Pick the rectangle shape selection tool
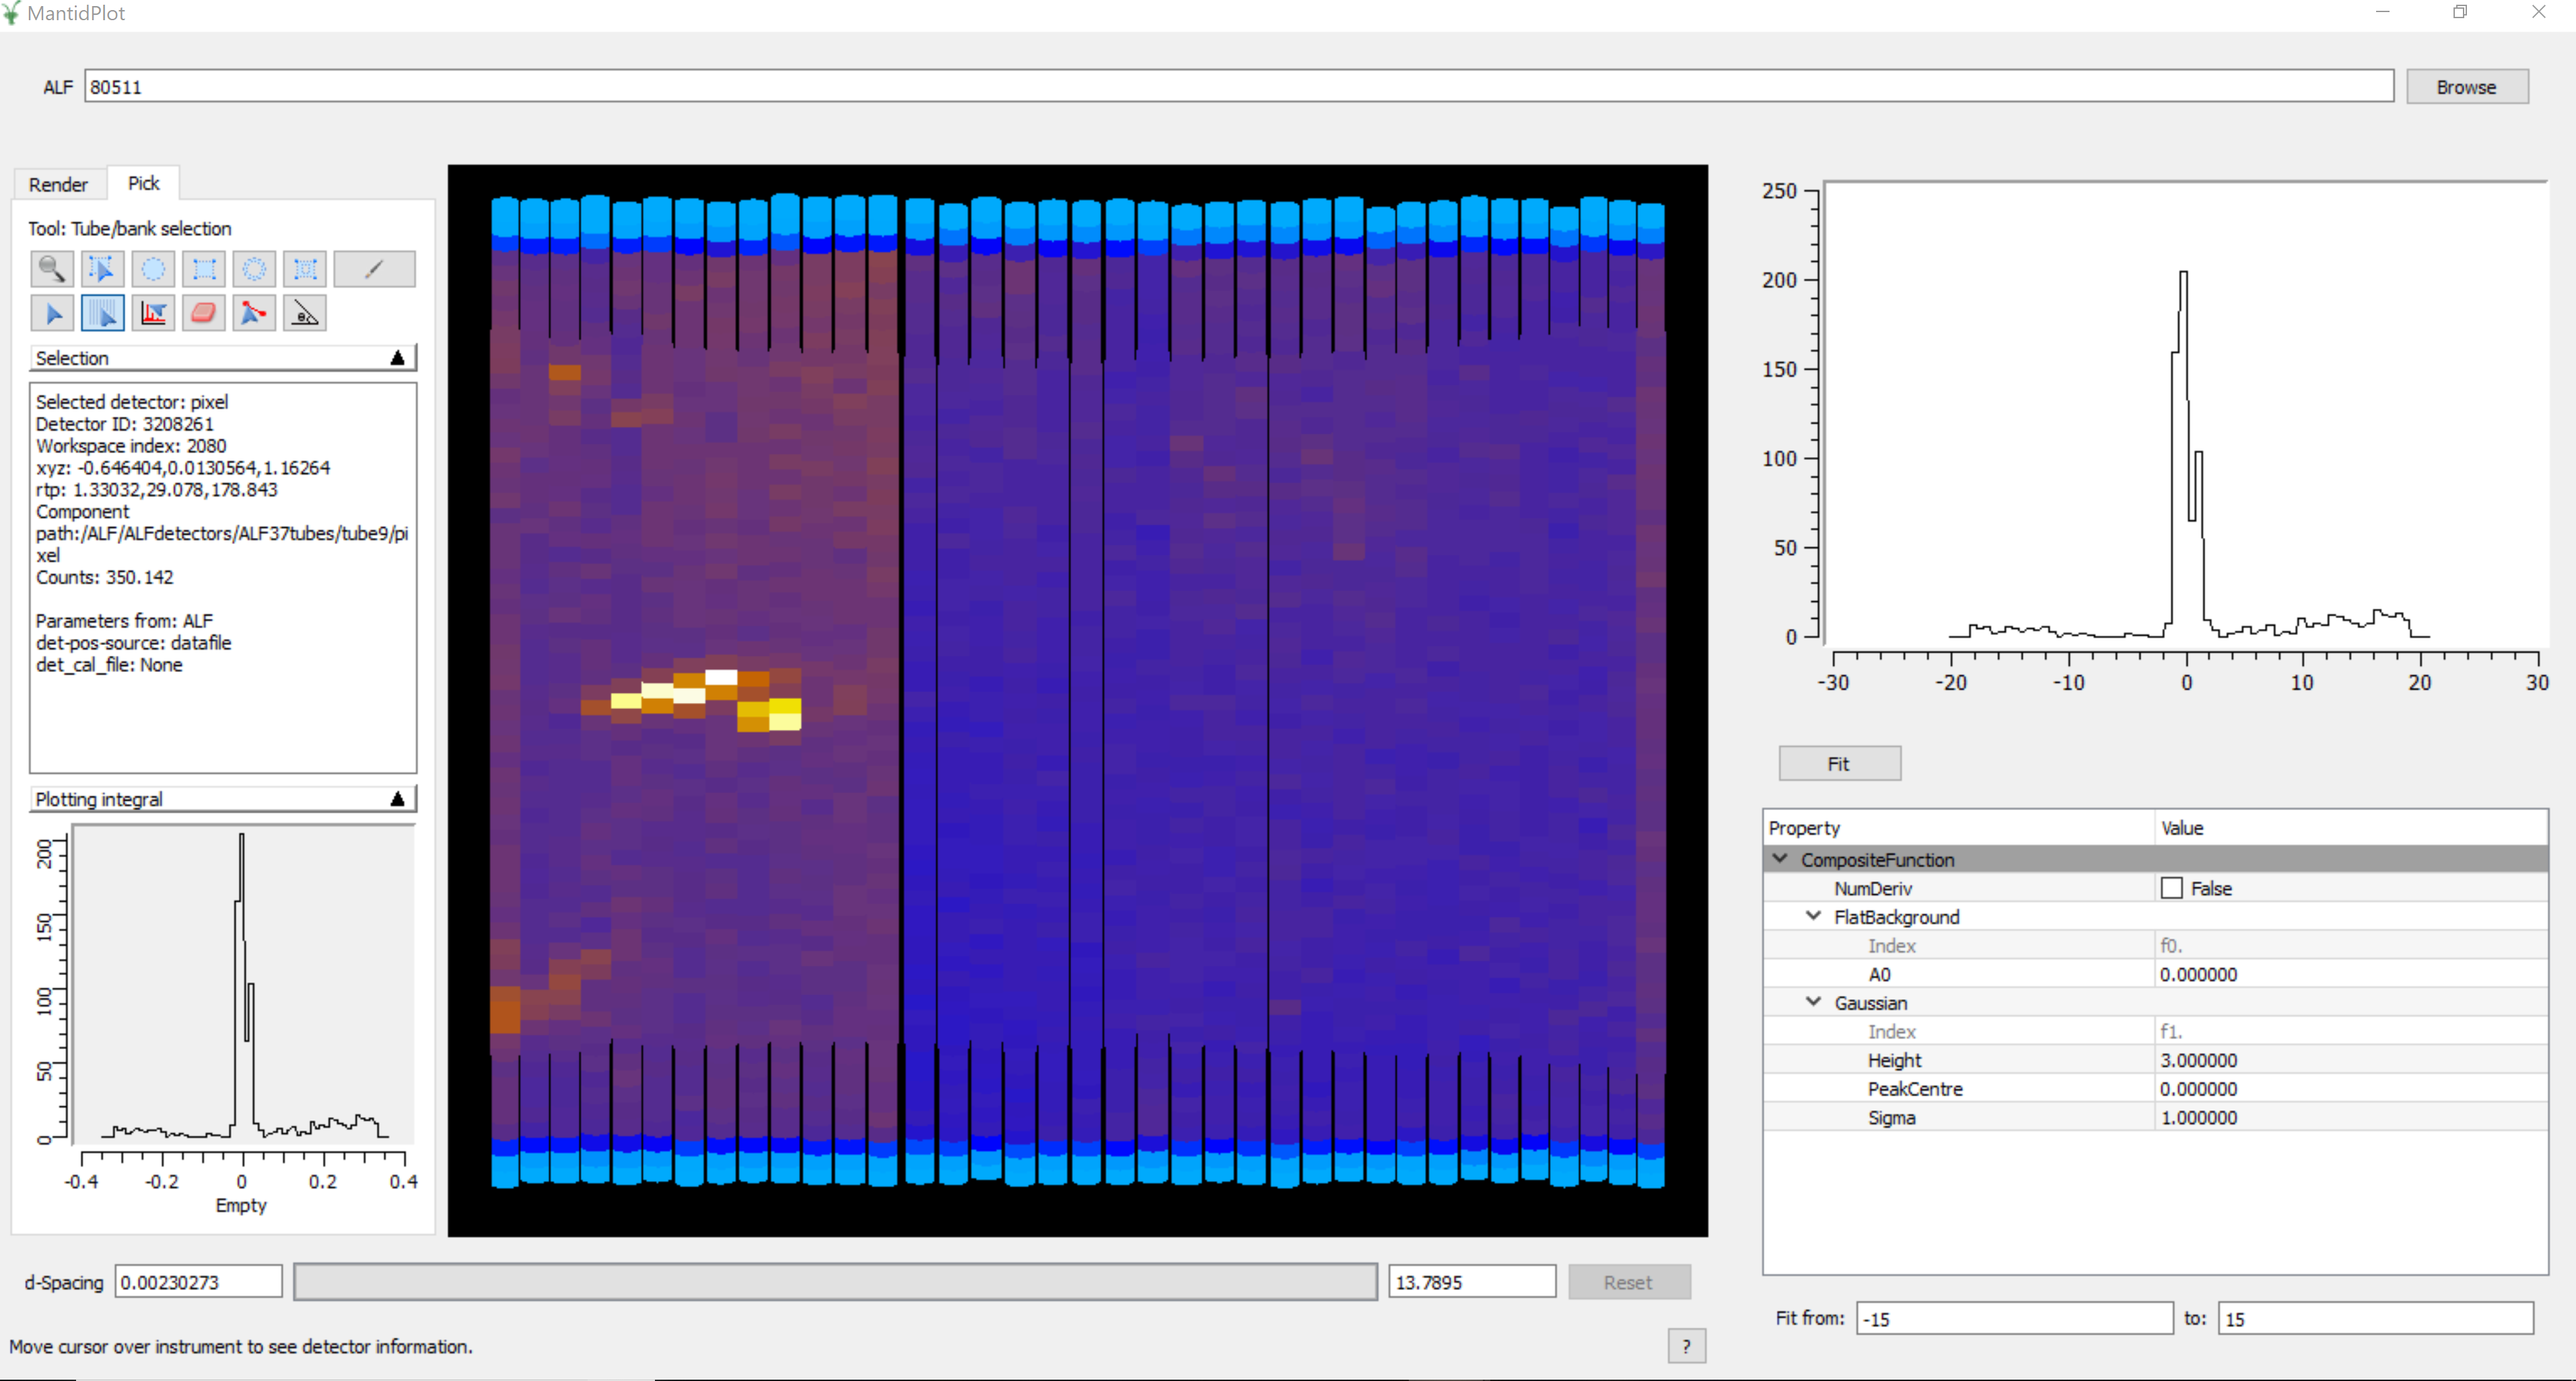The image size is (2576, 1381). [x=204, y=269]
